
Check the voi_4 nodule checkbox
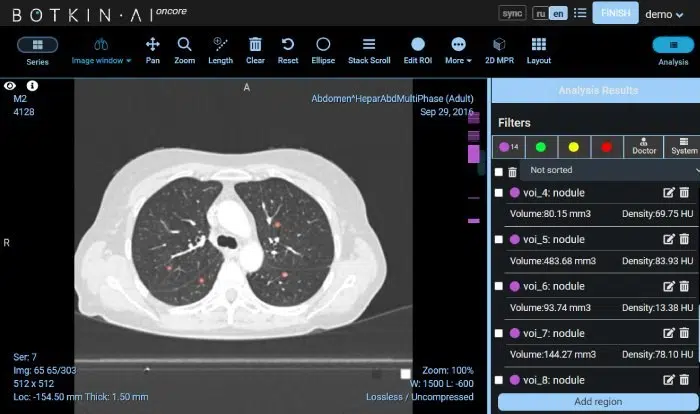pos(499,193)
